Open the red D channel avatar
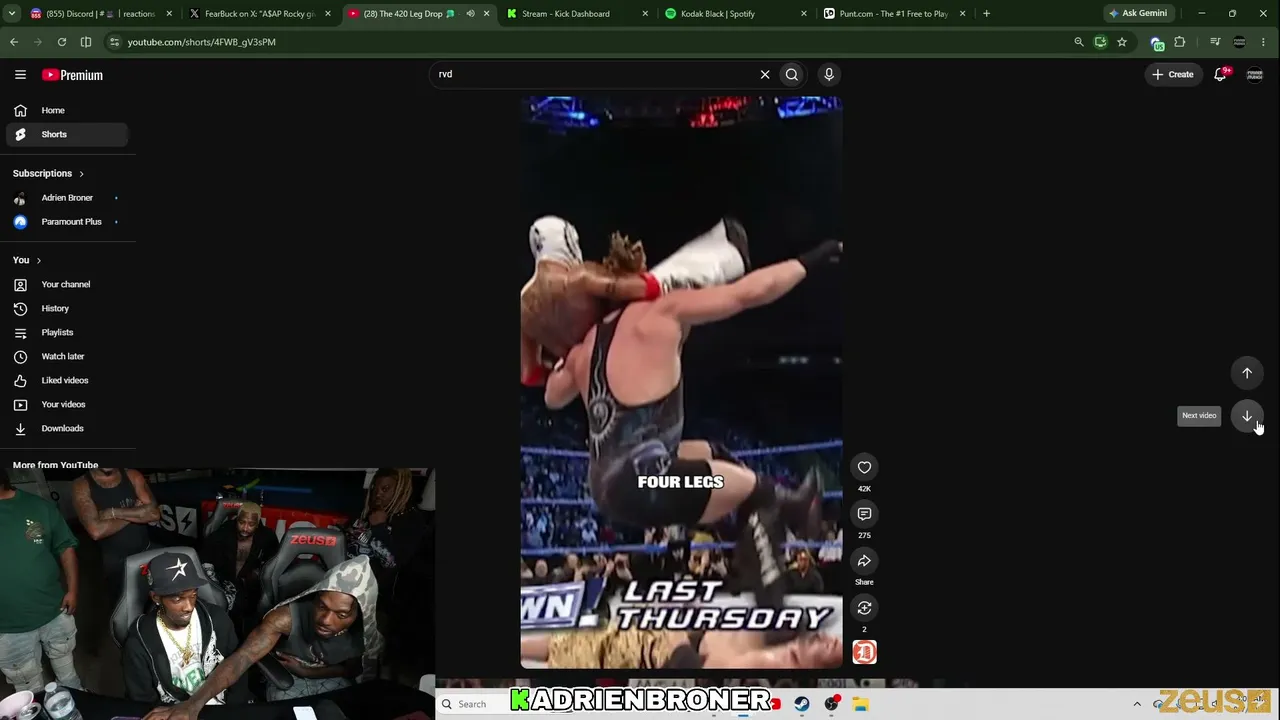The width and height of the screenshot is (1280, 720). tap(864, 652)
